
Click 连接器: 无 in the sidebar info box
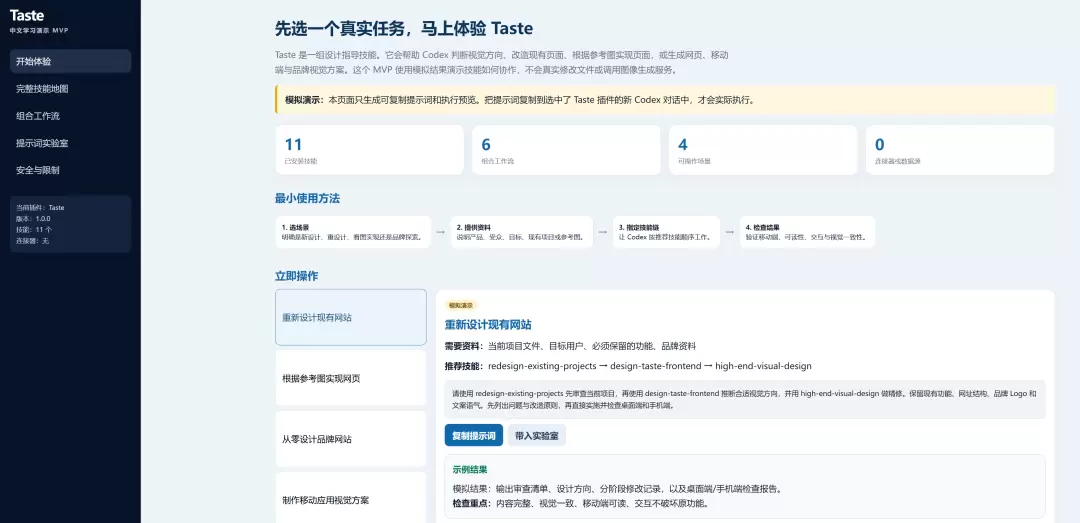[32, 240]
